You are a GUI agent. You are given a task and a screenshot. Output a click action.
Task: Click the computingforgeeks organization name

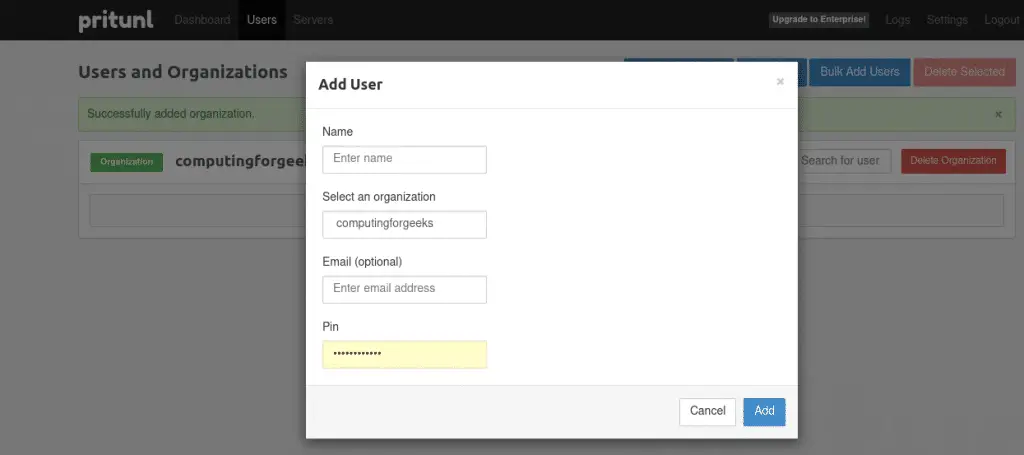pos(240,161)
